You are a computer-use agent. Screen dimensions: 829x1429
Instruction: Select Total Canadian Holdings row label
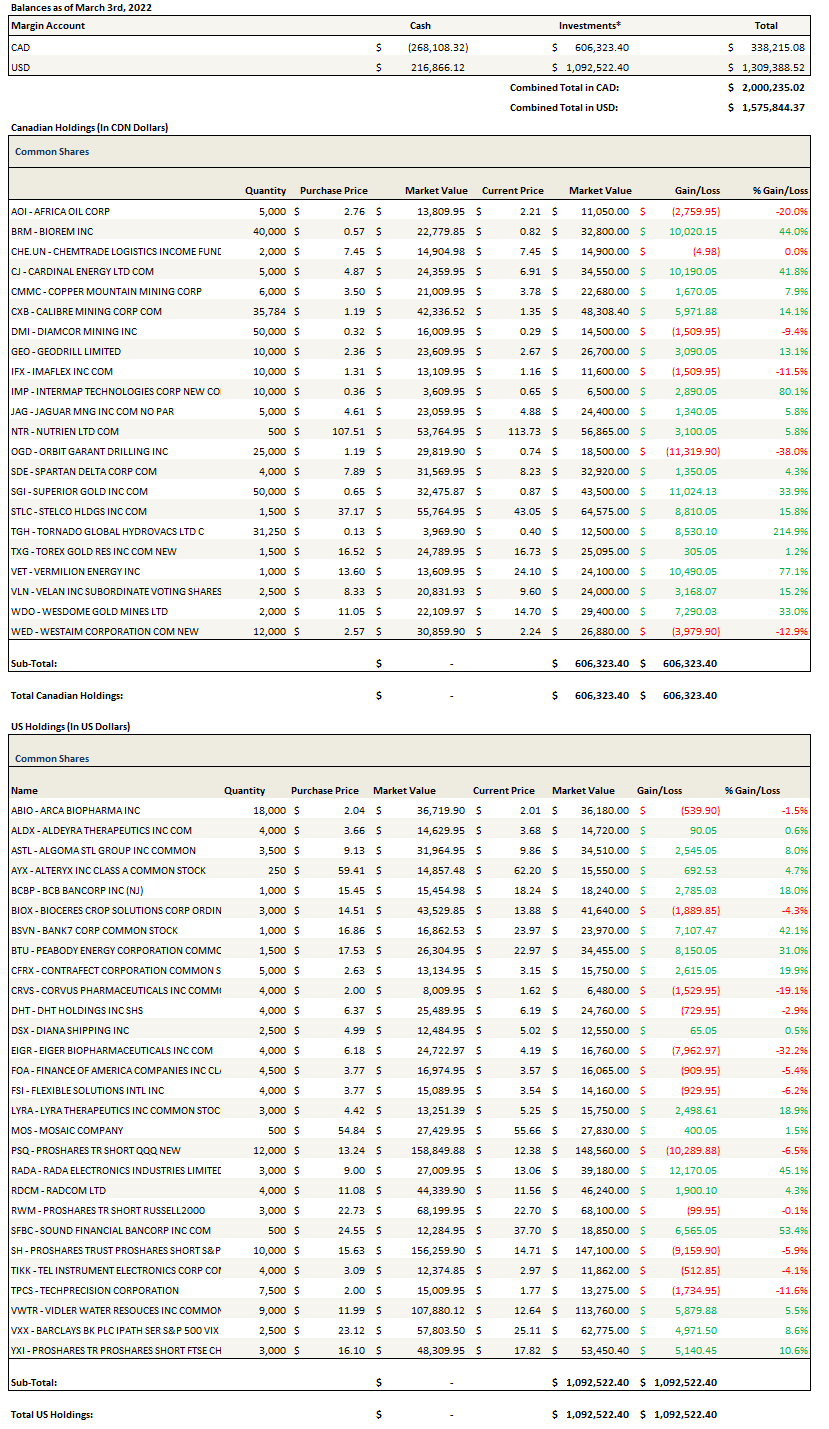pos(66,695)
